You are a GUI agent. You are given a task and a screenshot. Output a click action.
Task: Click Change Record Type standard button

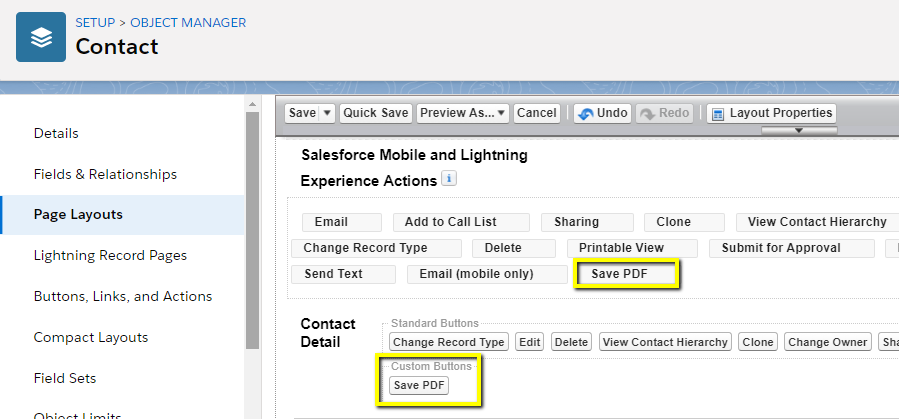click(449, 342)
